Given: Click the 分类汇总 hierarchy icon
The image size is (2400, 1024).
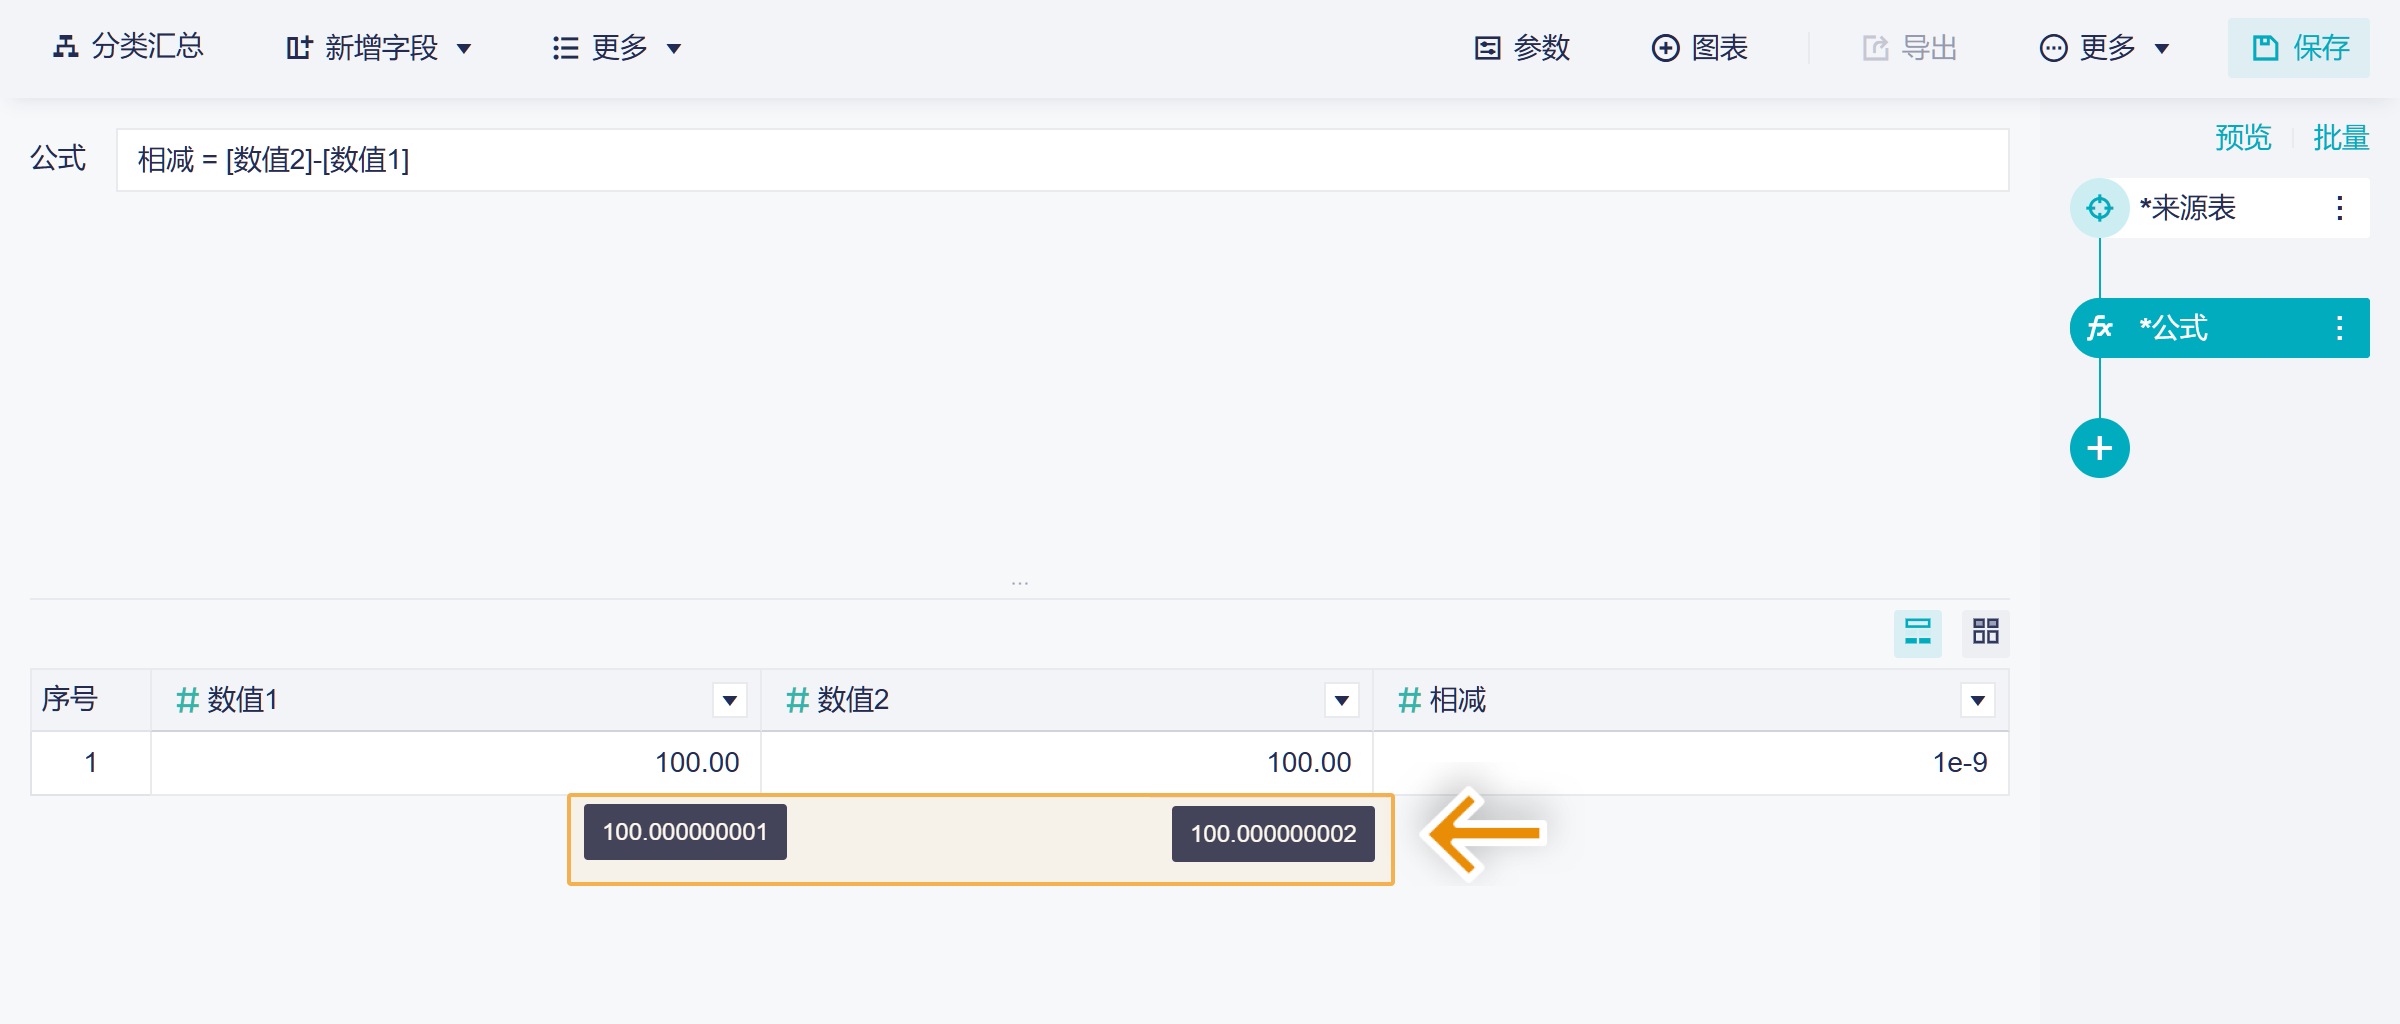Looking at the screenshot, I should (66, 47).
